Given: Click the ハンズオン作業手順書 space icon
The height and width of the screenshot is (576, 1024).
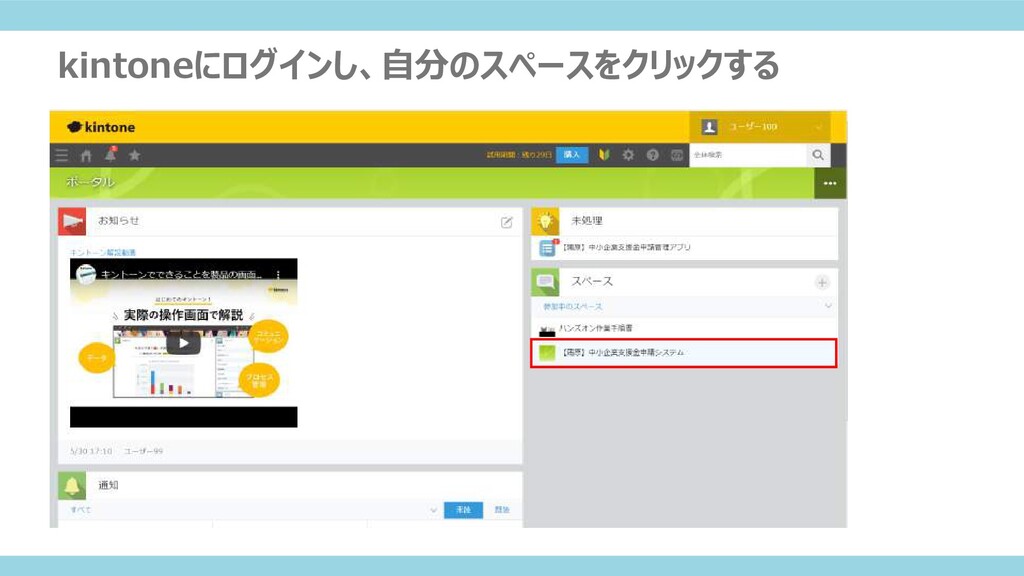Looking at the screenshot, I should (x=547, y=329).
